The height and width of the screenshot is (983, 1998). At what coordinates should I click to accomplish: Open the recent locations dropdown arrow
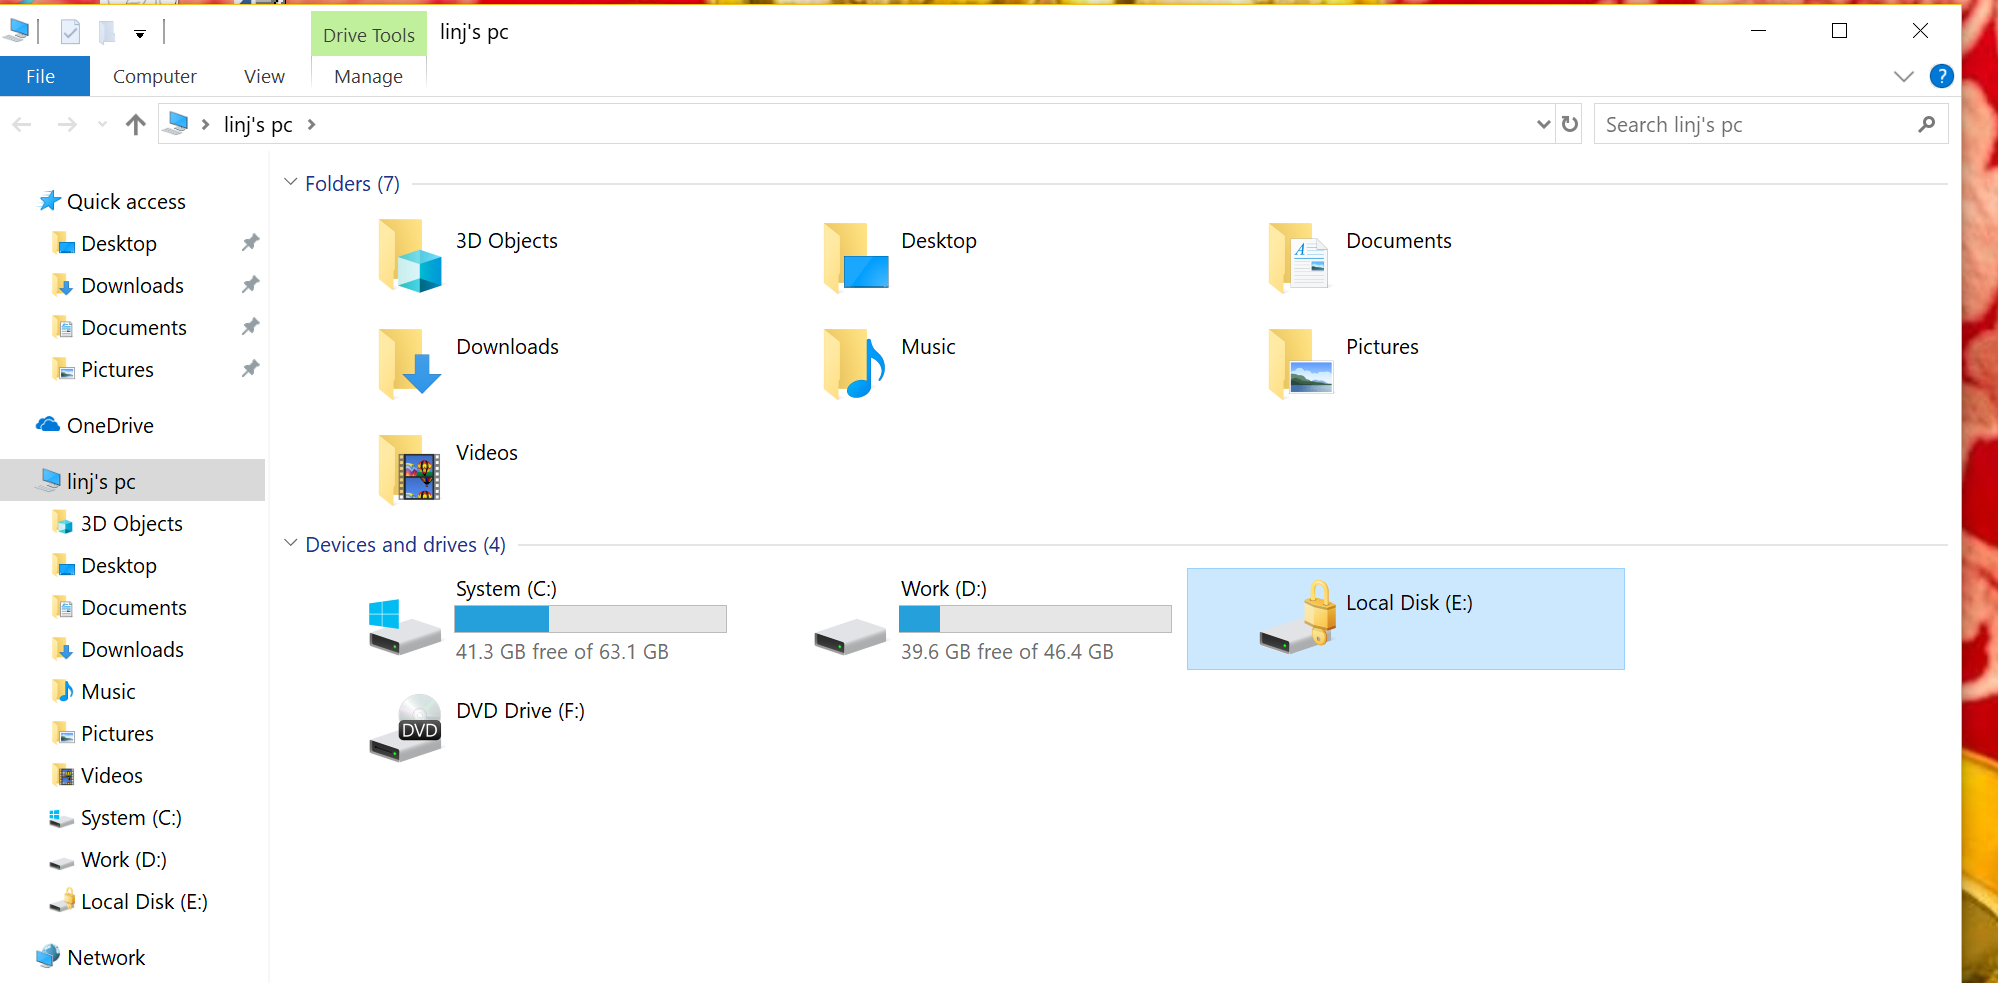coord(102,125)
